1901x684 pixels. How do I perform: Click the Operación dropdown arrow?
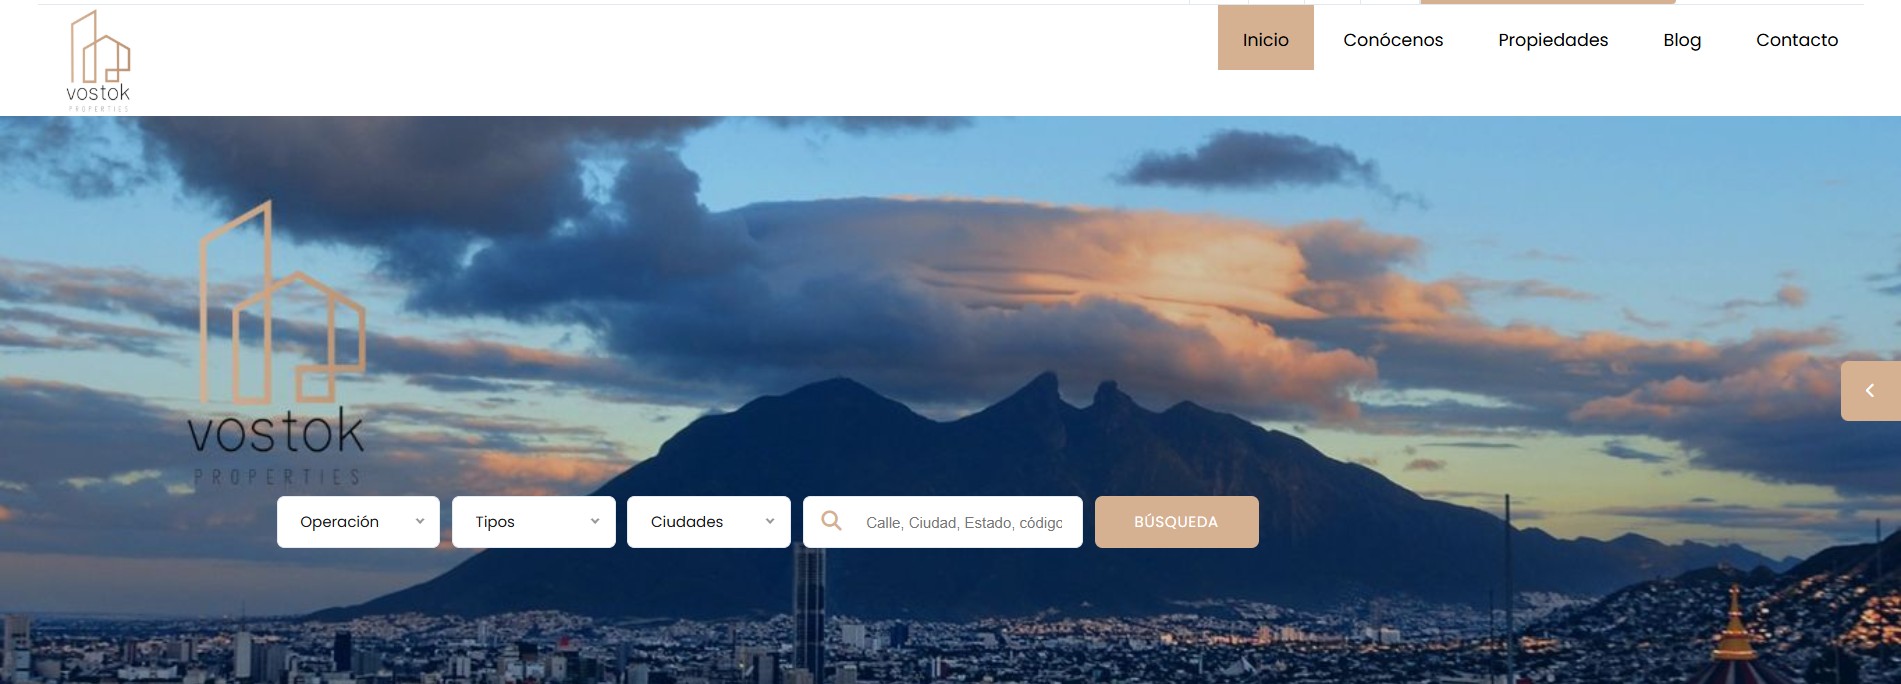420,522
